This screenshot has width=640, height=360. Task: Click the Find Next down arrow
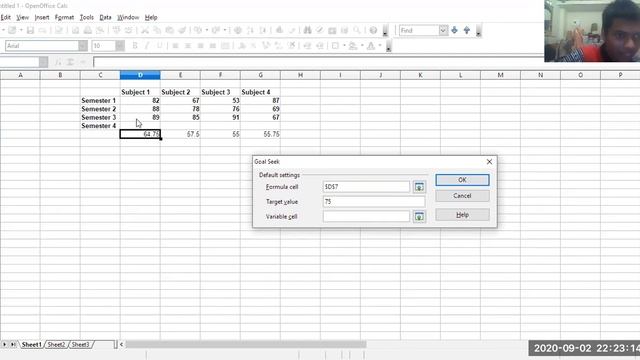pos(454,30)
